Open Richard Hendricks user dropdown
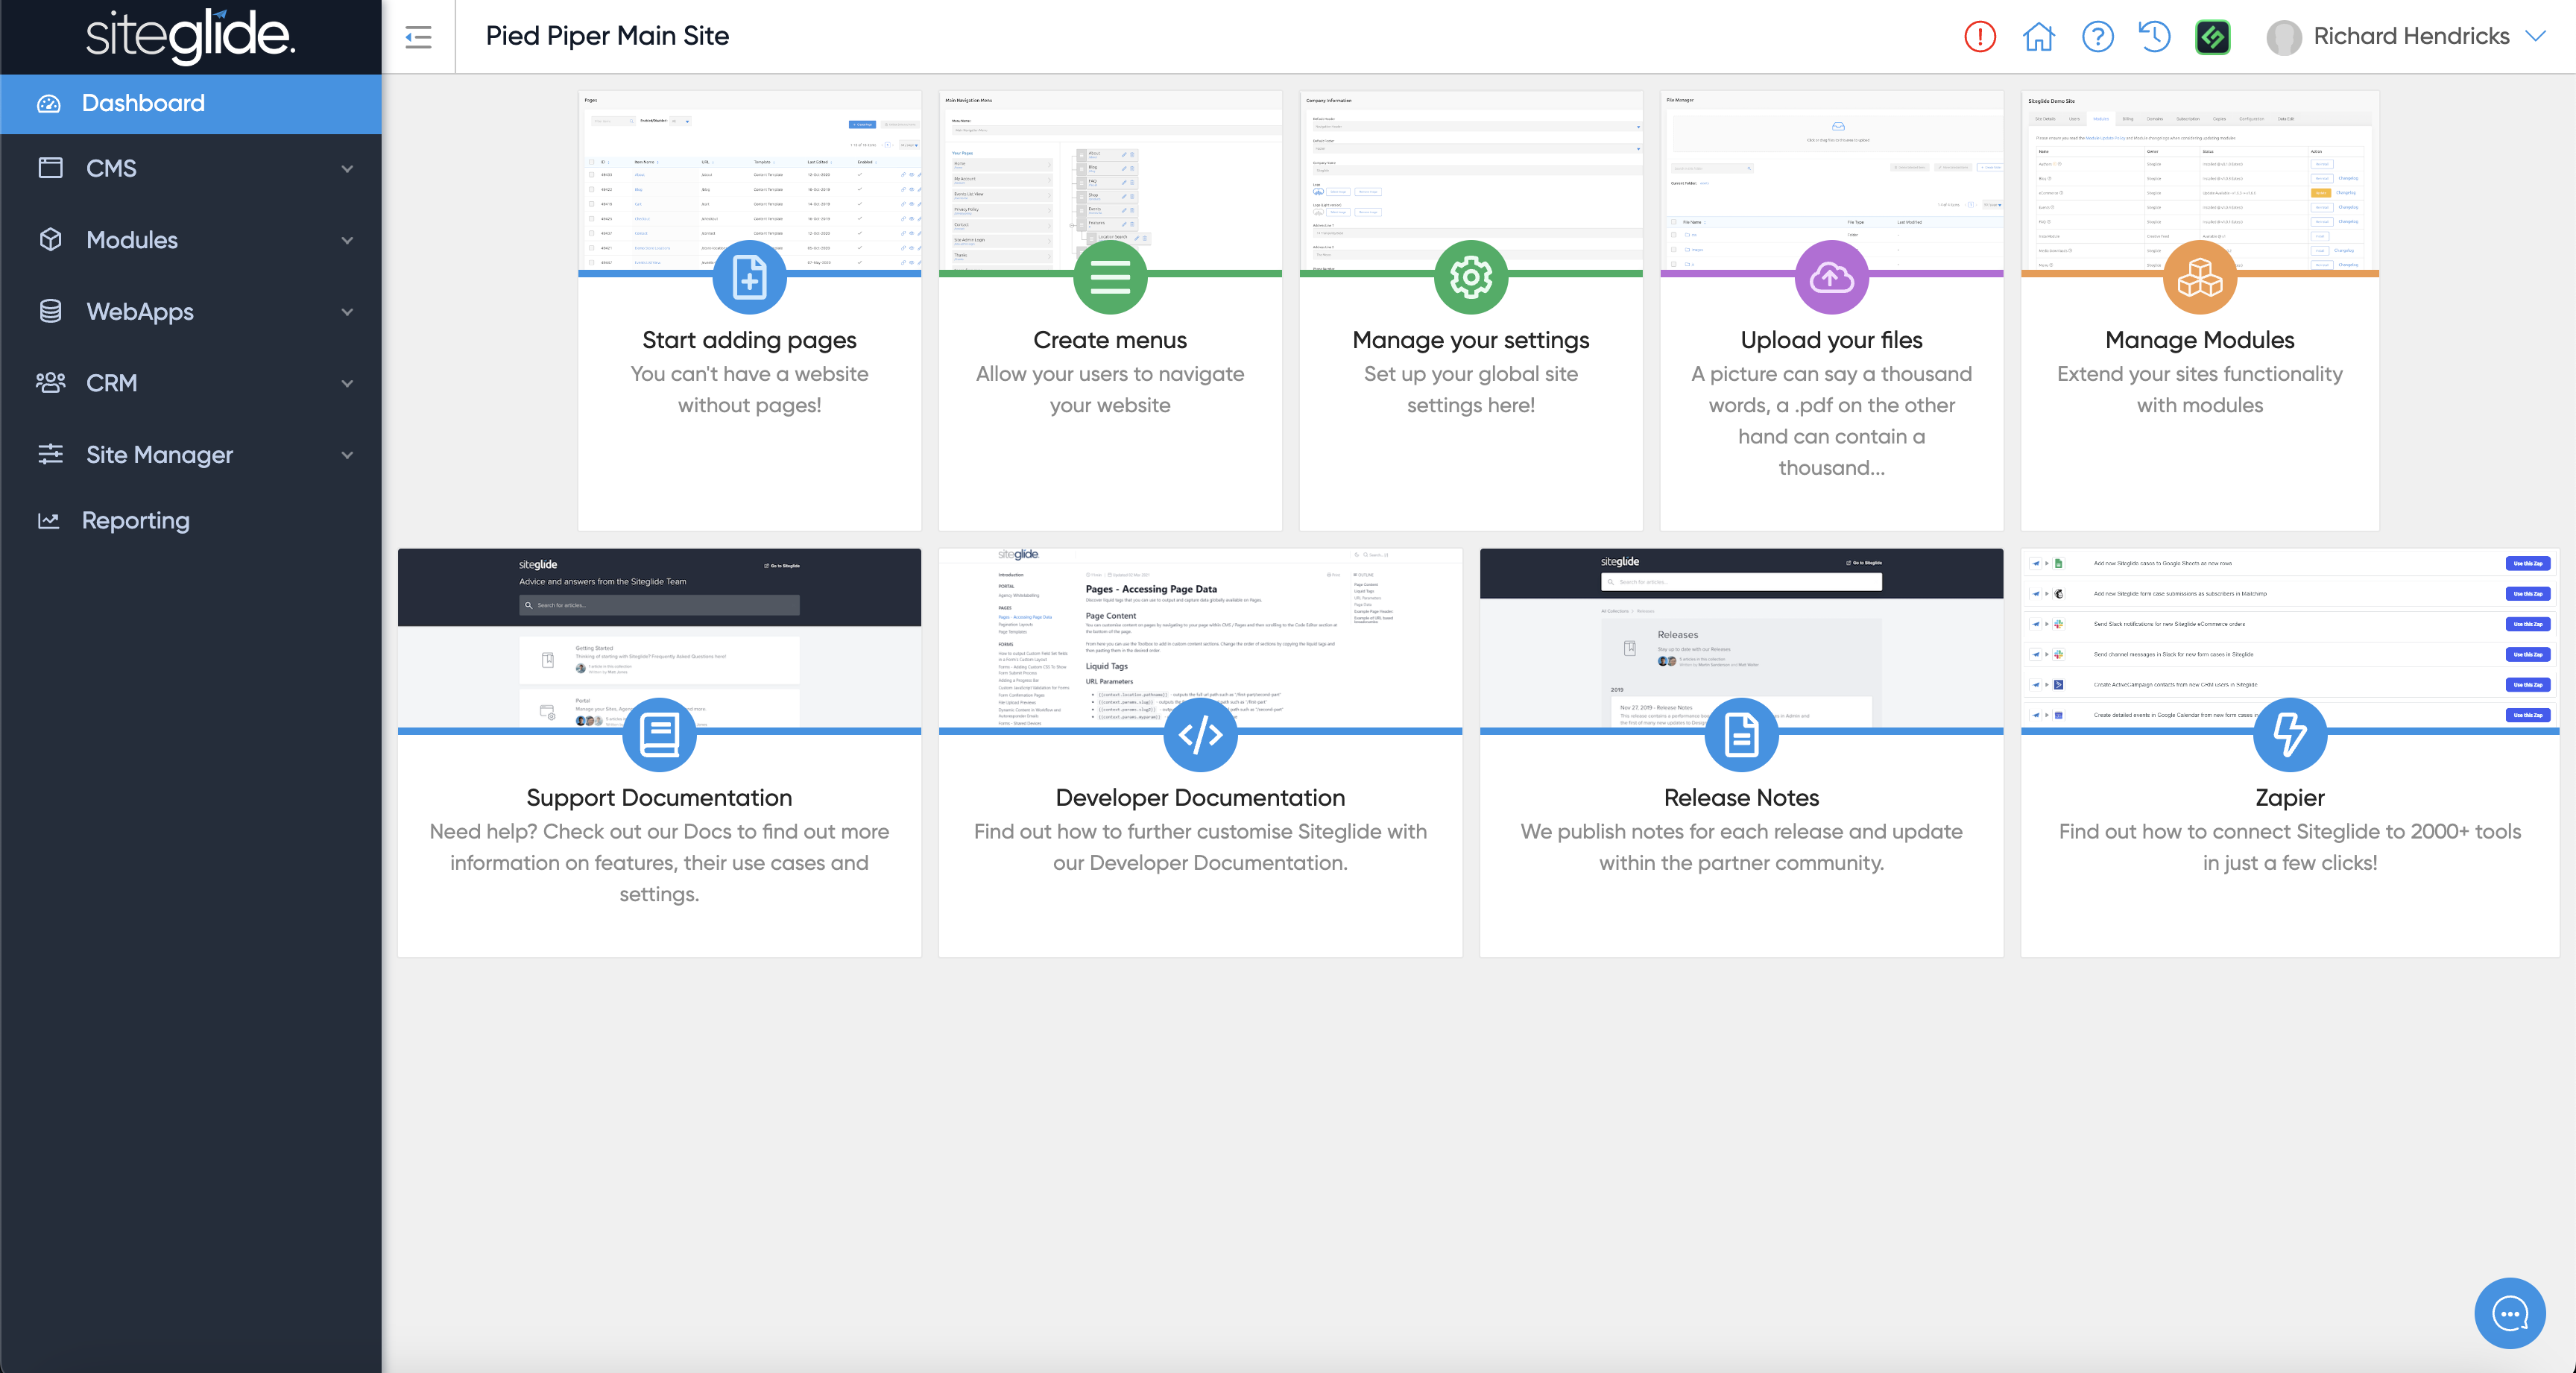This screenshot has height=1373, width=2576. coord(2410,37)
